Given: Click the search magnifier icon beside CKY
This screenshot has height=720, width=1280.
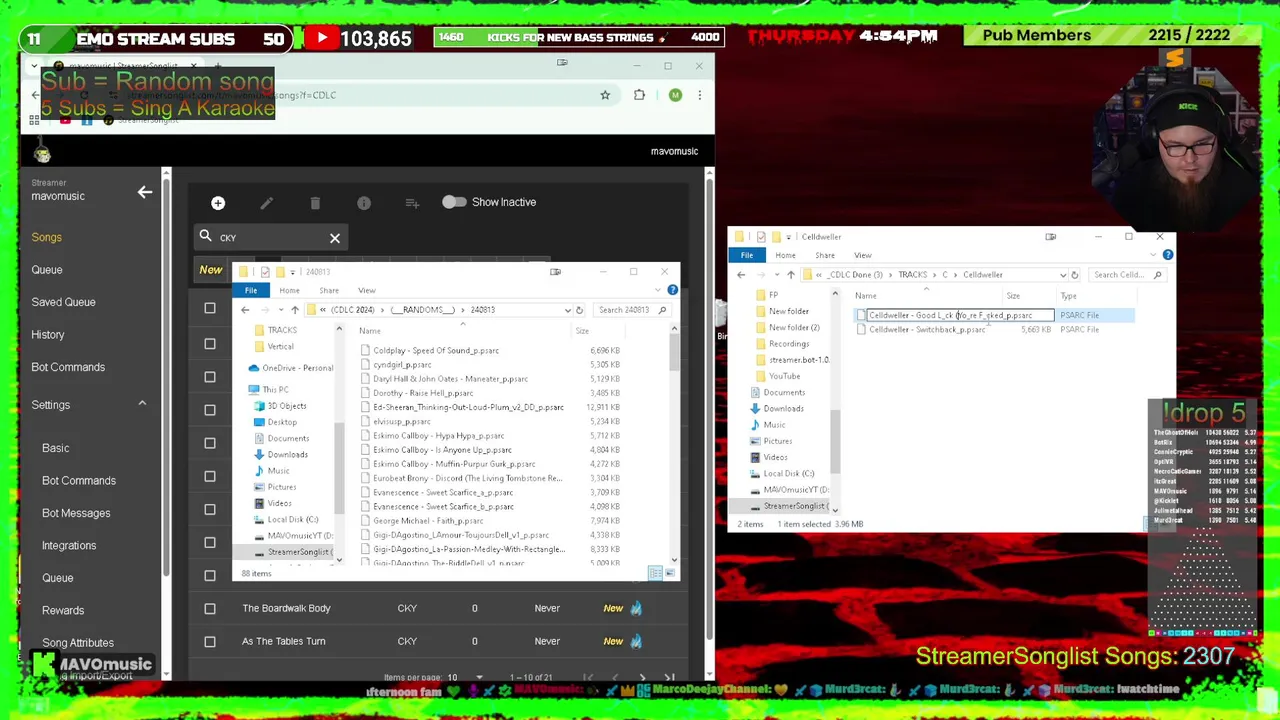Looking at the screenshot, I should tap(205, 237).
